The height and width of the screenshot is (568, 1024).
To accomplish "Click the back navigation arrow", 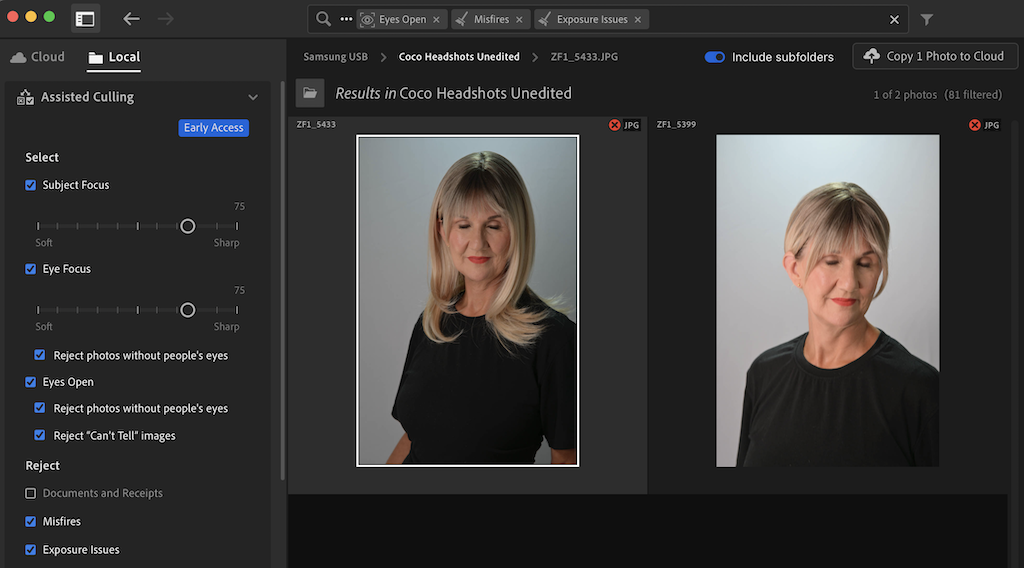I will 131,18.
